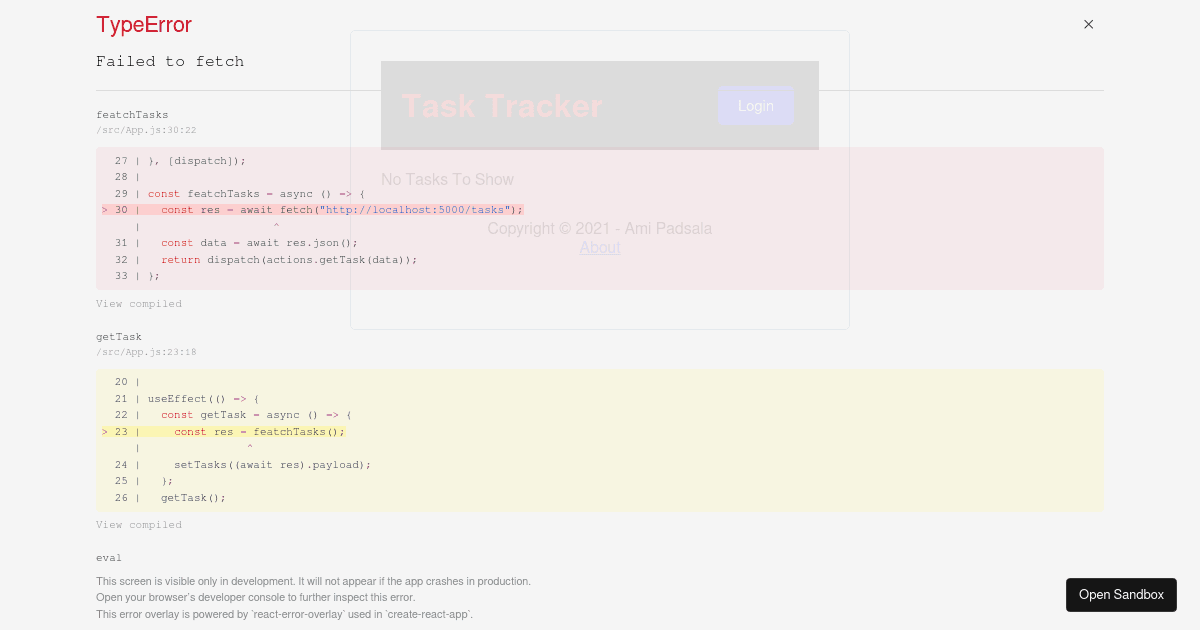Screen dimensions: 1200x630
Task: Click the first "View compiled" link
Action: point(139,303)
